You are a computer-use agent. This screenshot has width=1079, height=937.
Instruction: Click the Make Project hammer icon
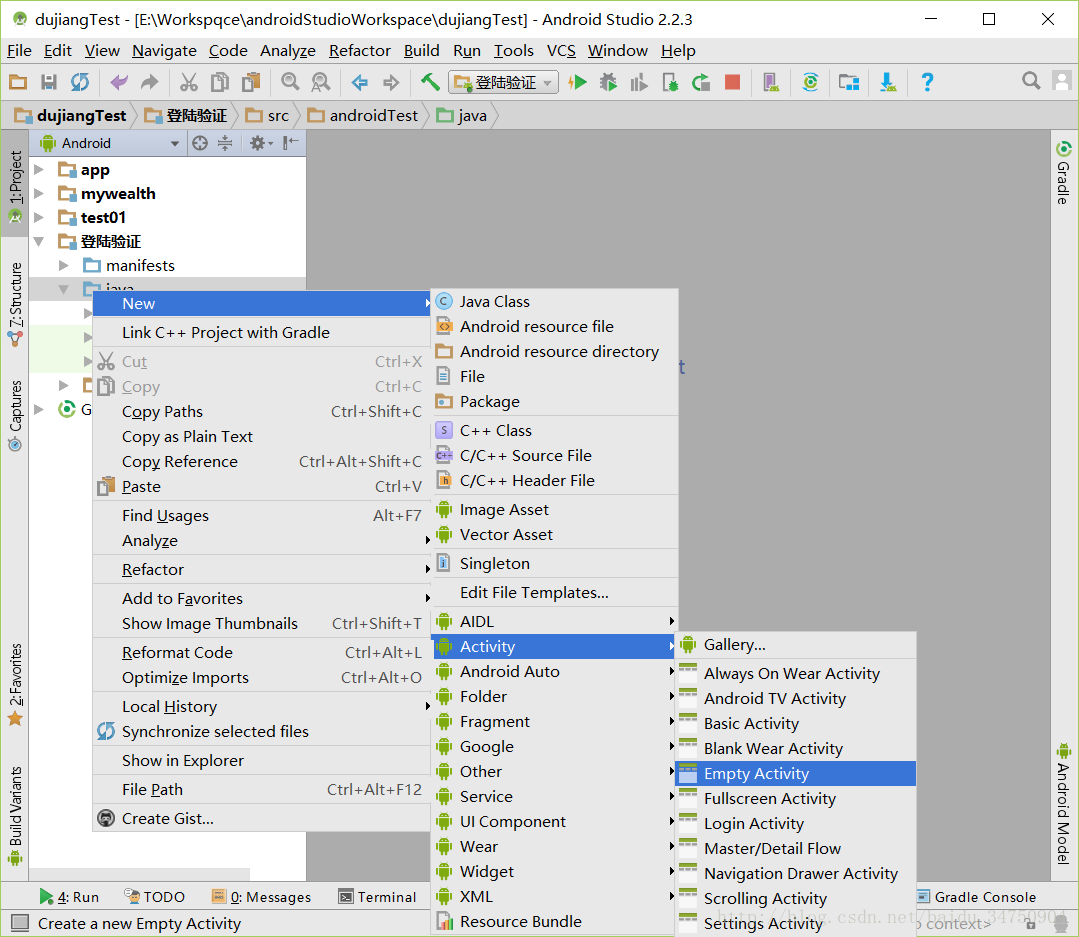pyautogui.click(x=430, y=82)
